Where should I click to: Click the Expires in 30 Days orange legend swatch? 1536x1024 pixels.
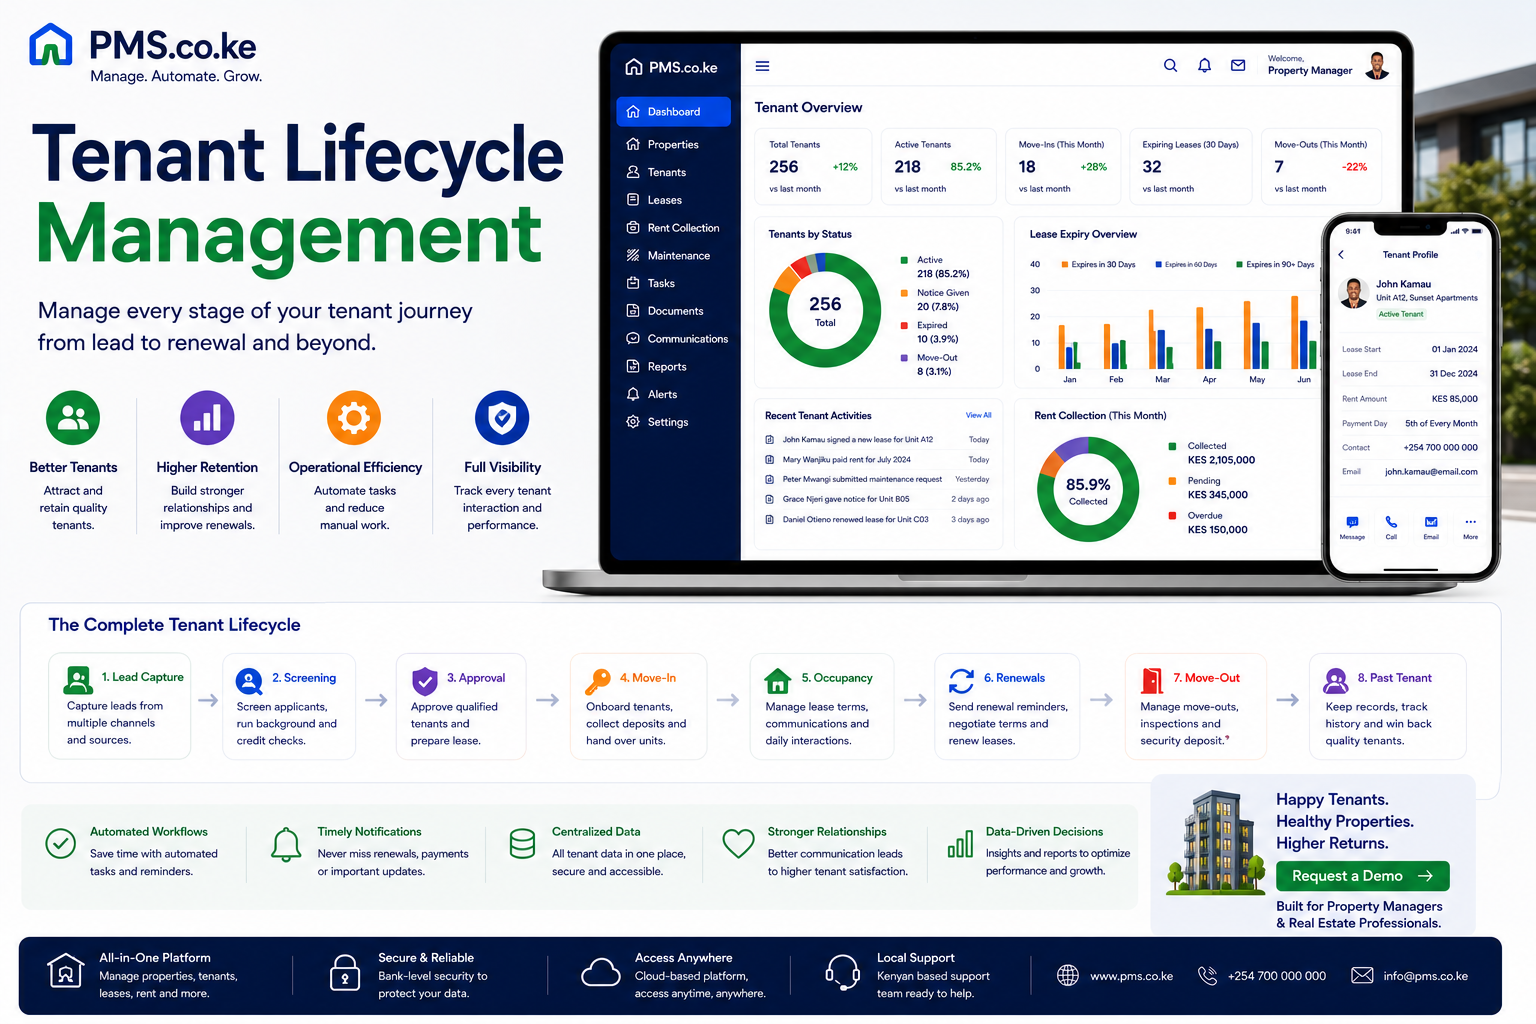pyautogui.click(x=1065, y=265)
